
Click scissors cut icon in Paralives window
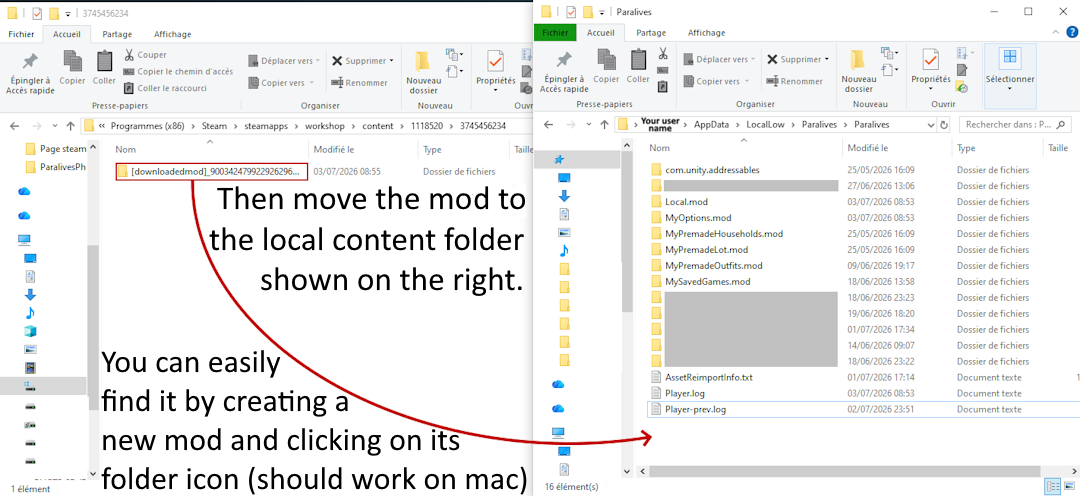[663, 53]
